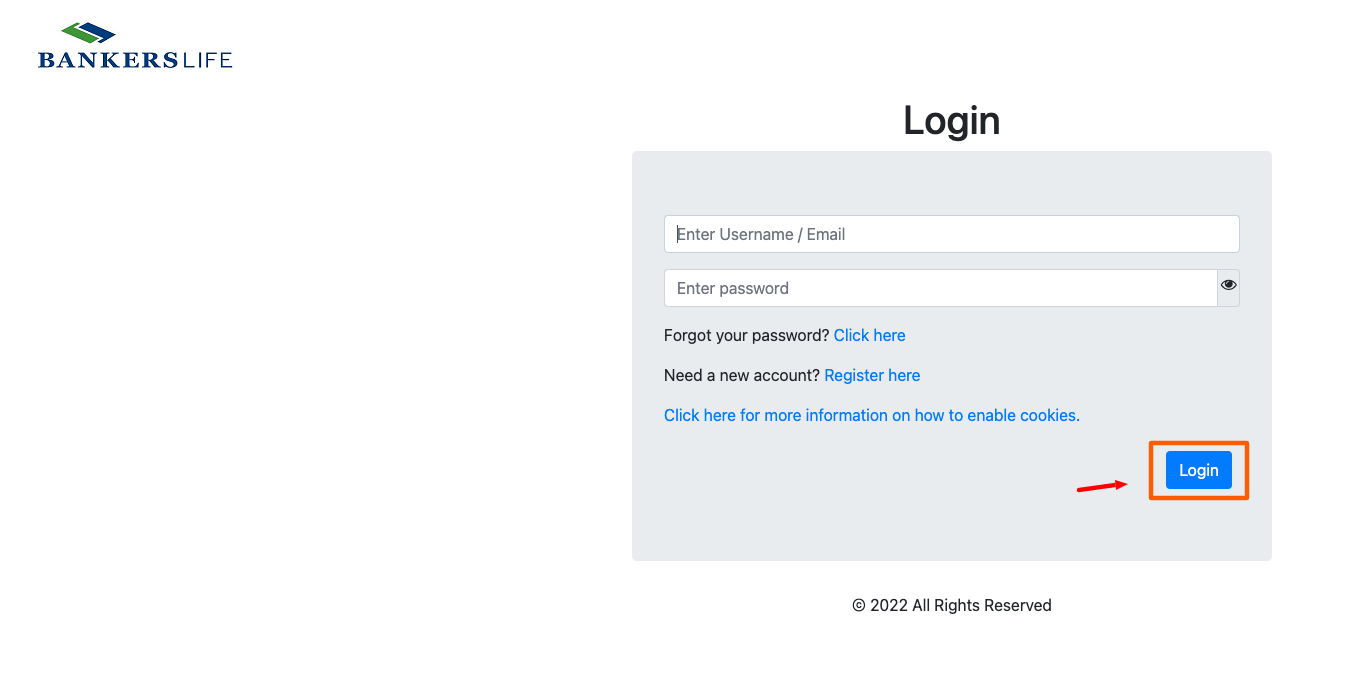Focus the Enter password input box
The image size is (1371, 682).
(940, 287)
